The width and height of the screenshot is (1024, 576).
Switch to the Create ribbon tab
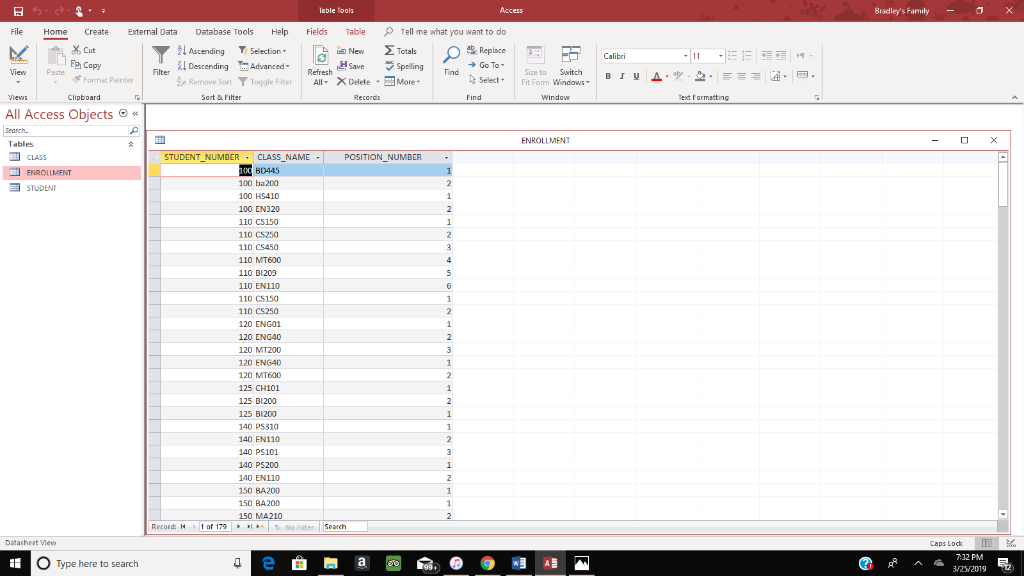(95, 31)
